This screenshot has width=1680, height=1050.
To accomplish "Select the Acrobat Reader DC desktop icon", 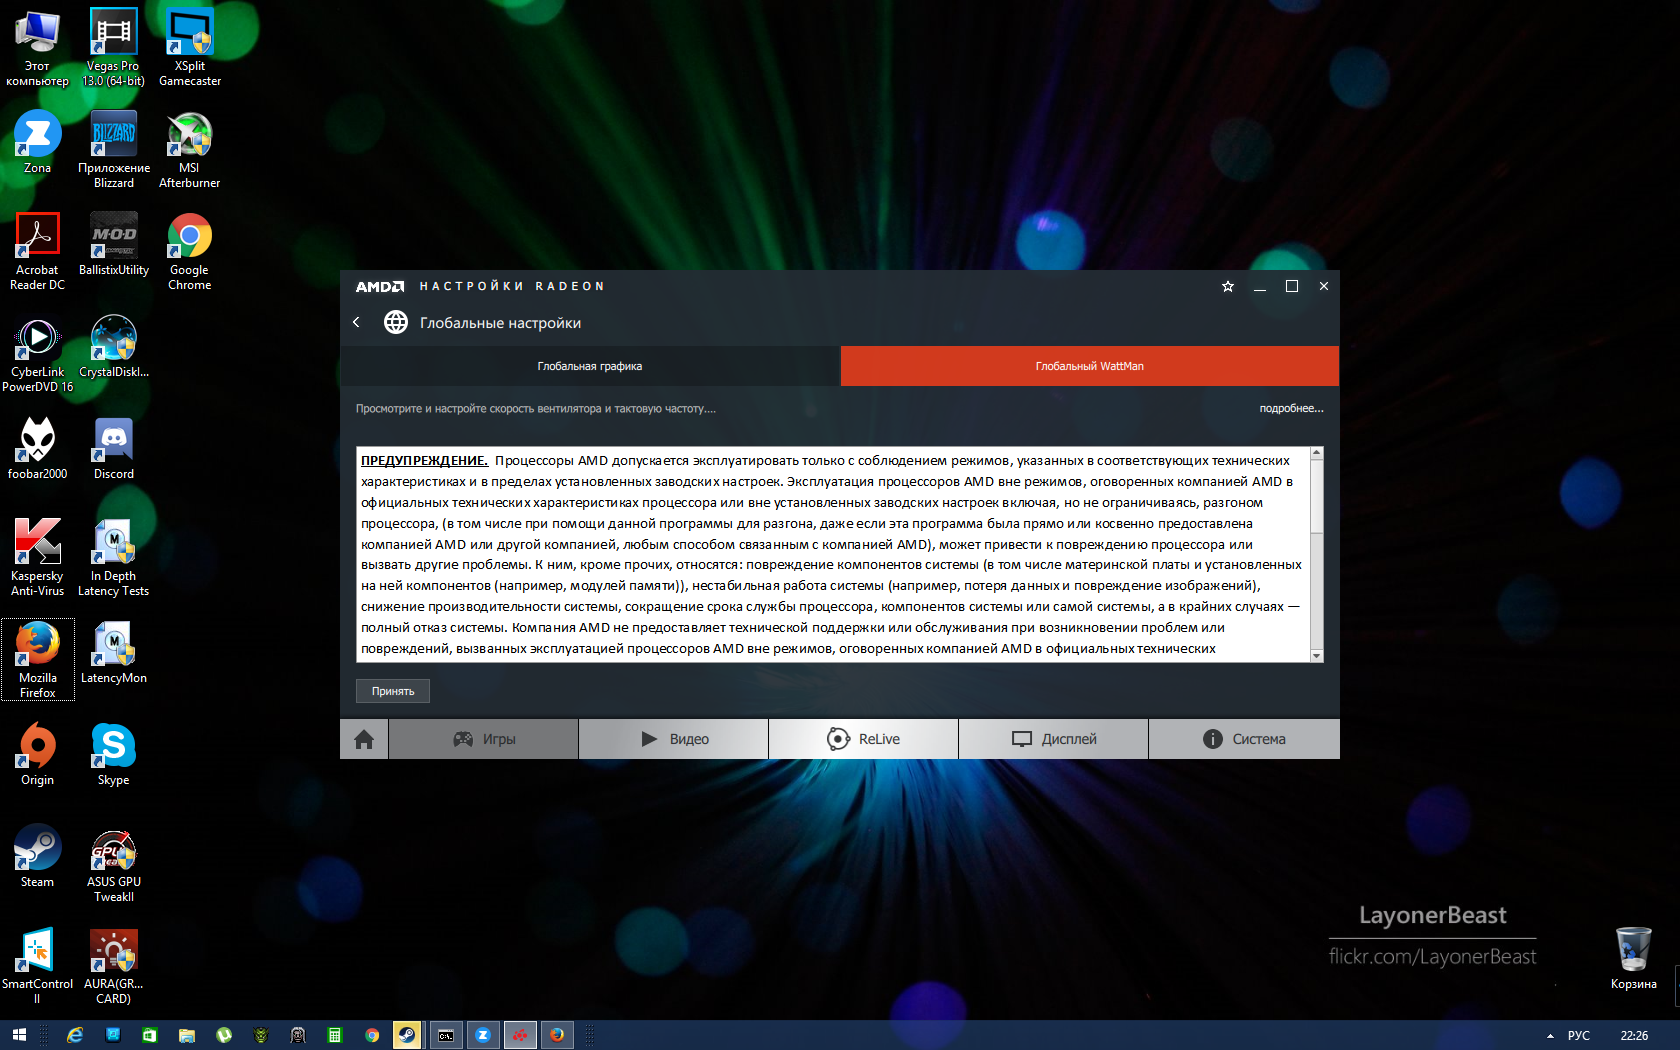I will (37, 252).
